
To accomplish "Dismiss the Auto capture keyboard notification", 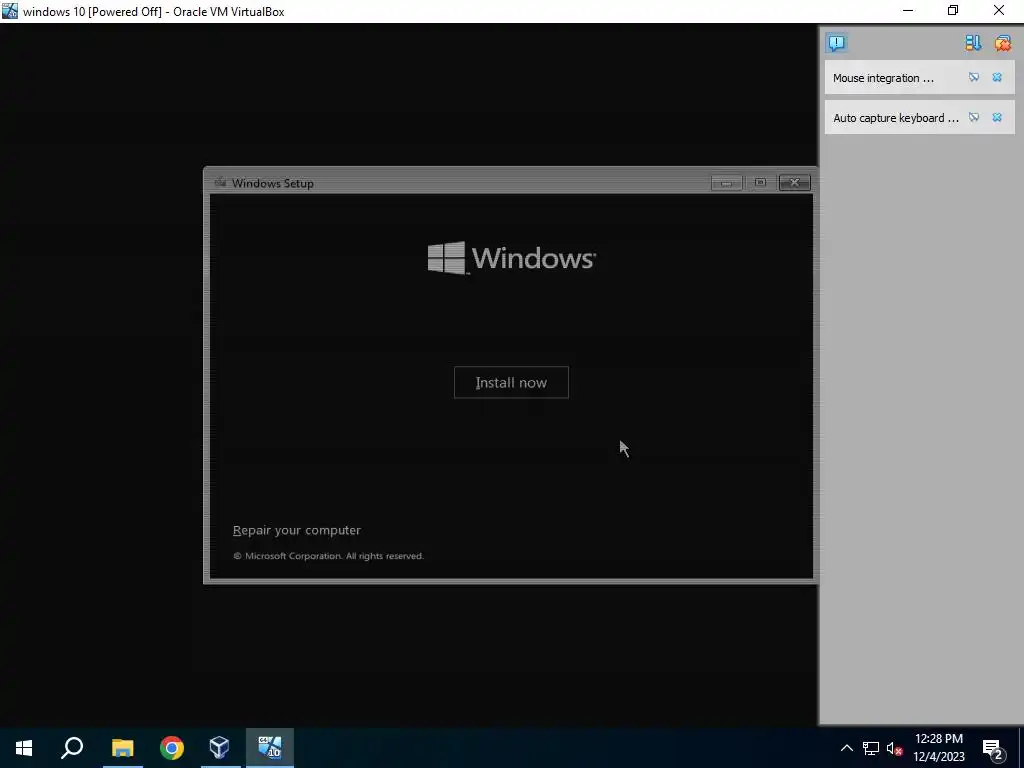I will click(997, 118).
